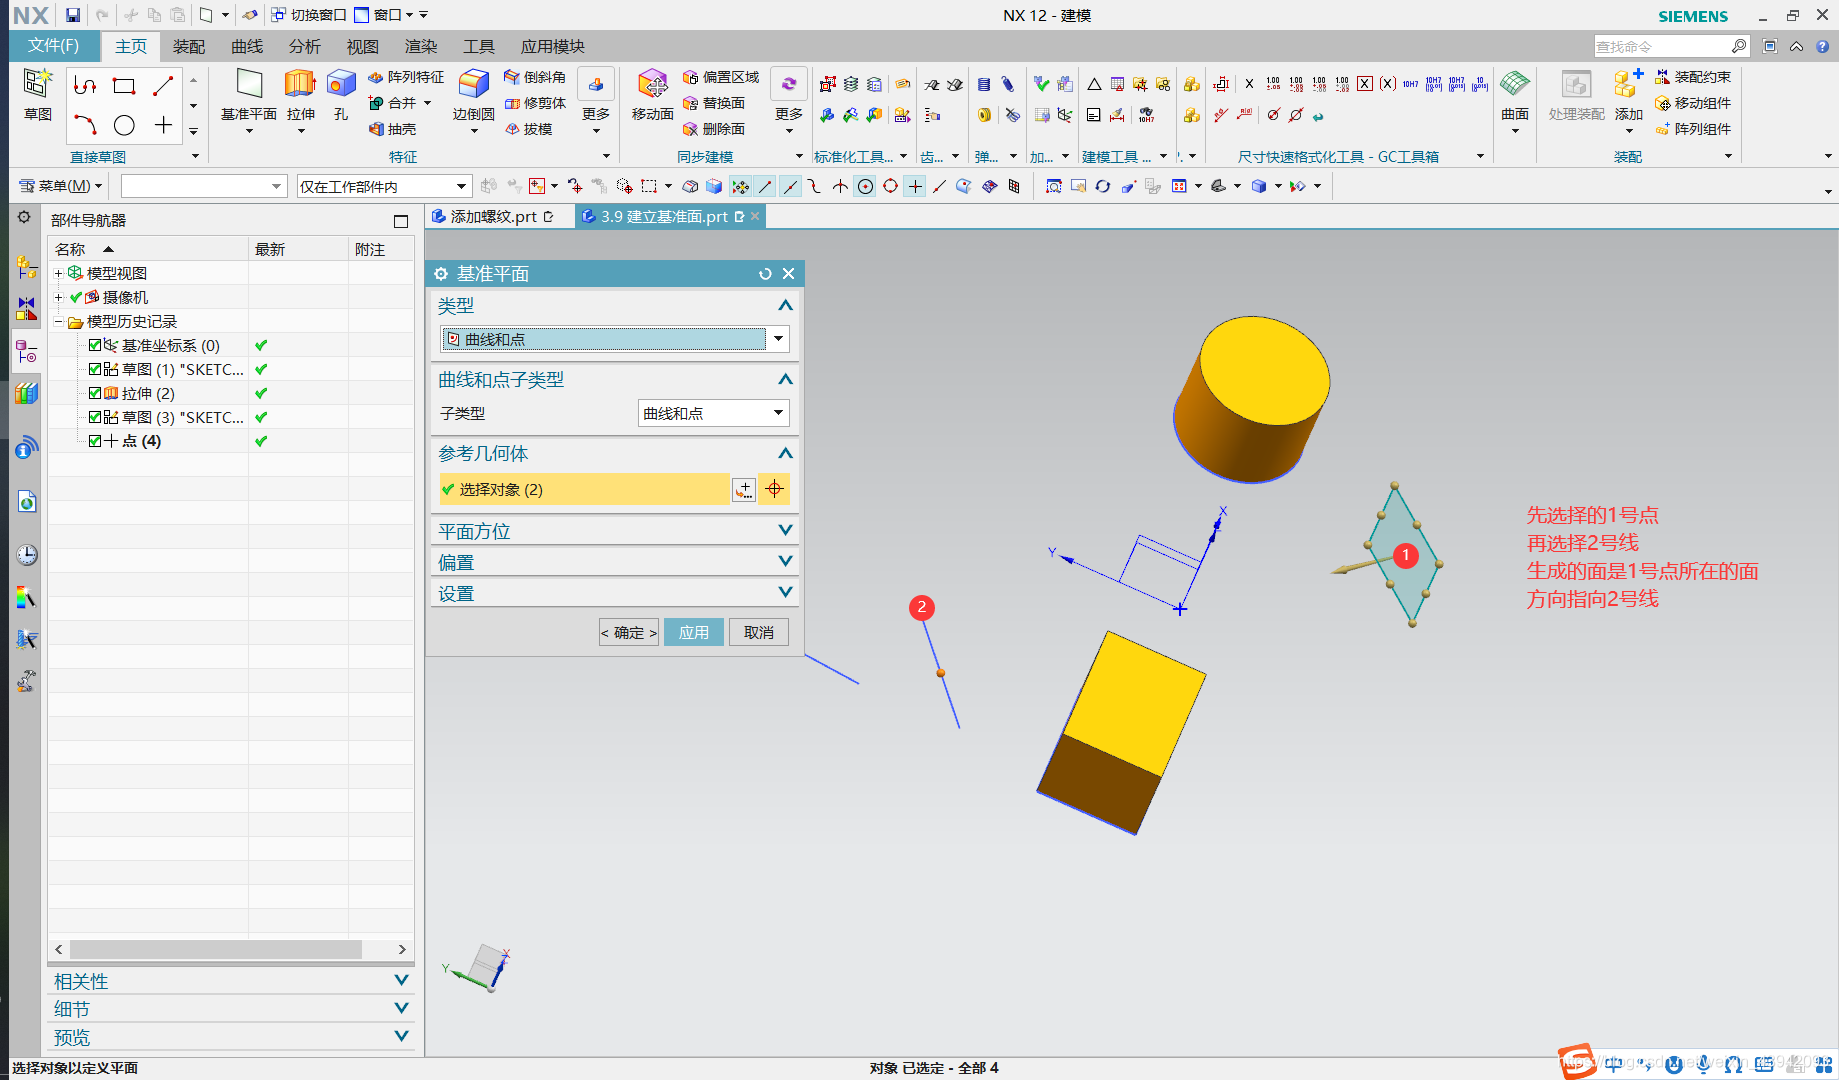The width and height of the screenshot is (1839, 1080).
Task: Click the selection filter input box
Action: click(203, 186)
